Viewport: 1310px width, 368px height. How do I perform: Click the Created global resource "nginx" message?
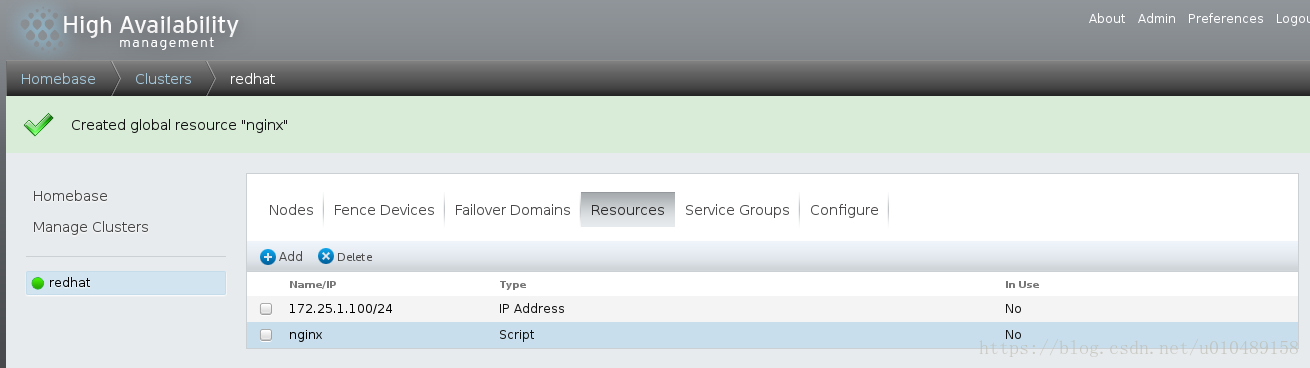click(x=179, y=125)
